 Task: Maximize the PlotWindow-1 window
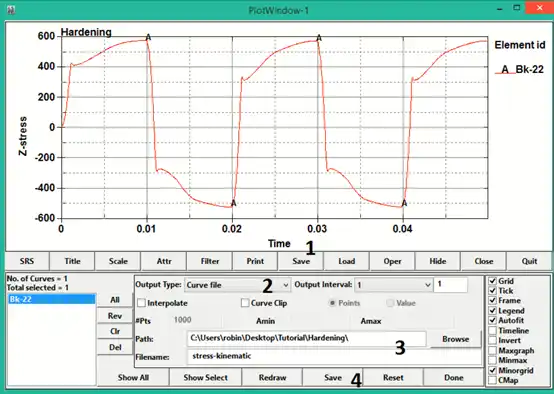(x=517, y=8)
